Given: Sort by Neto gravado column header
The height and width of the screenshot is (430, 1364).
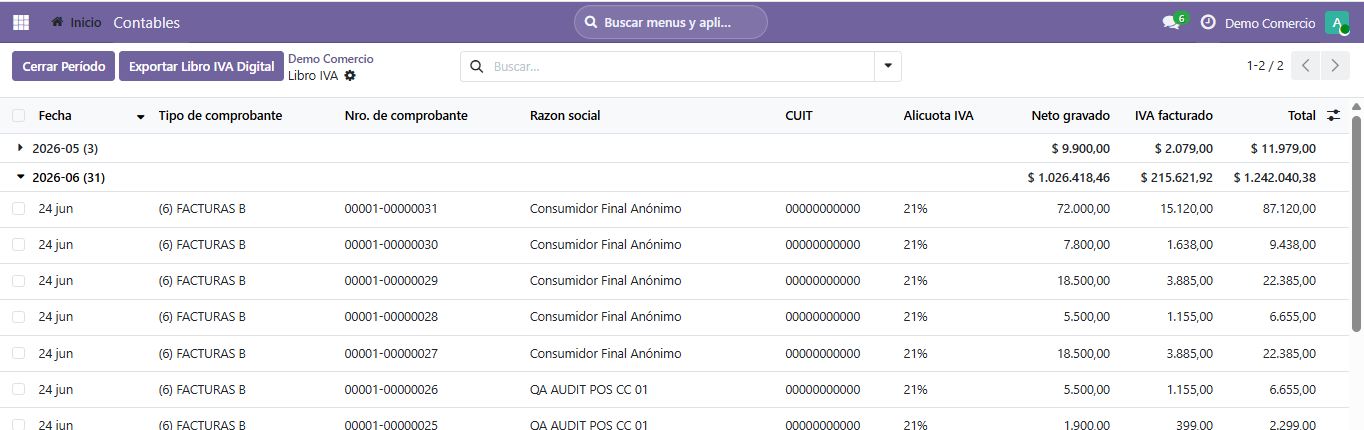Looking at the screenshot, I should point(1070,116).
